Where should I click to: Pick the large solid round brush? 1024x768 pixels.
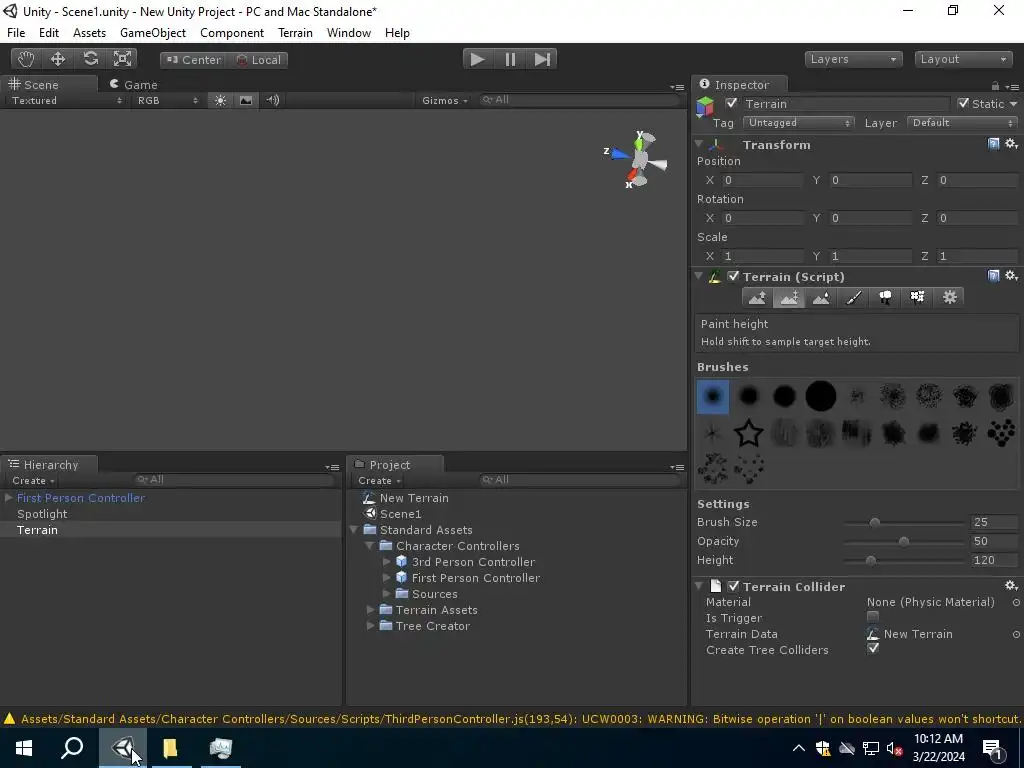pos(820,396)
